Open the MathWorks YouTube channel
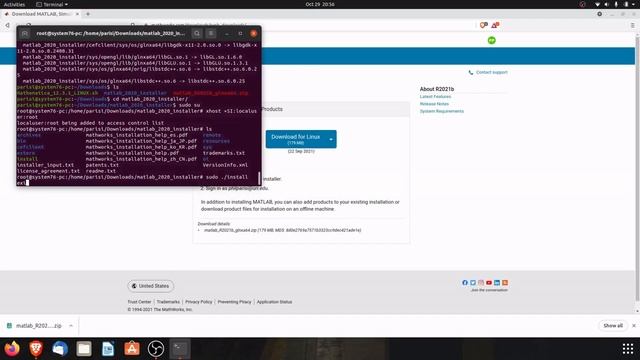This screenshot has width=640, height=360. pyautogui.click(x=489, y=282)
